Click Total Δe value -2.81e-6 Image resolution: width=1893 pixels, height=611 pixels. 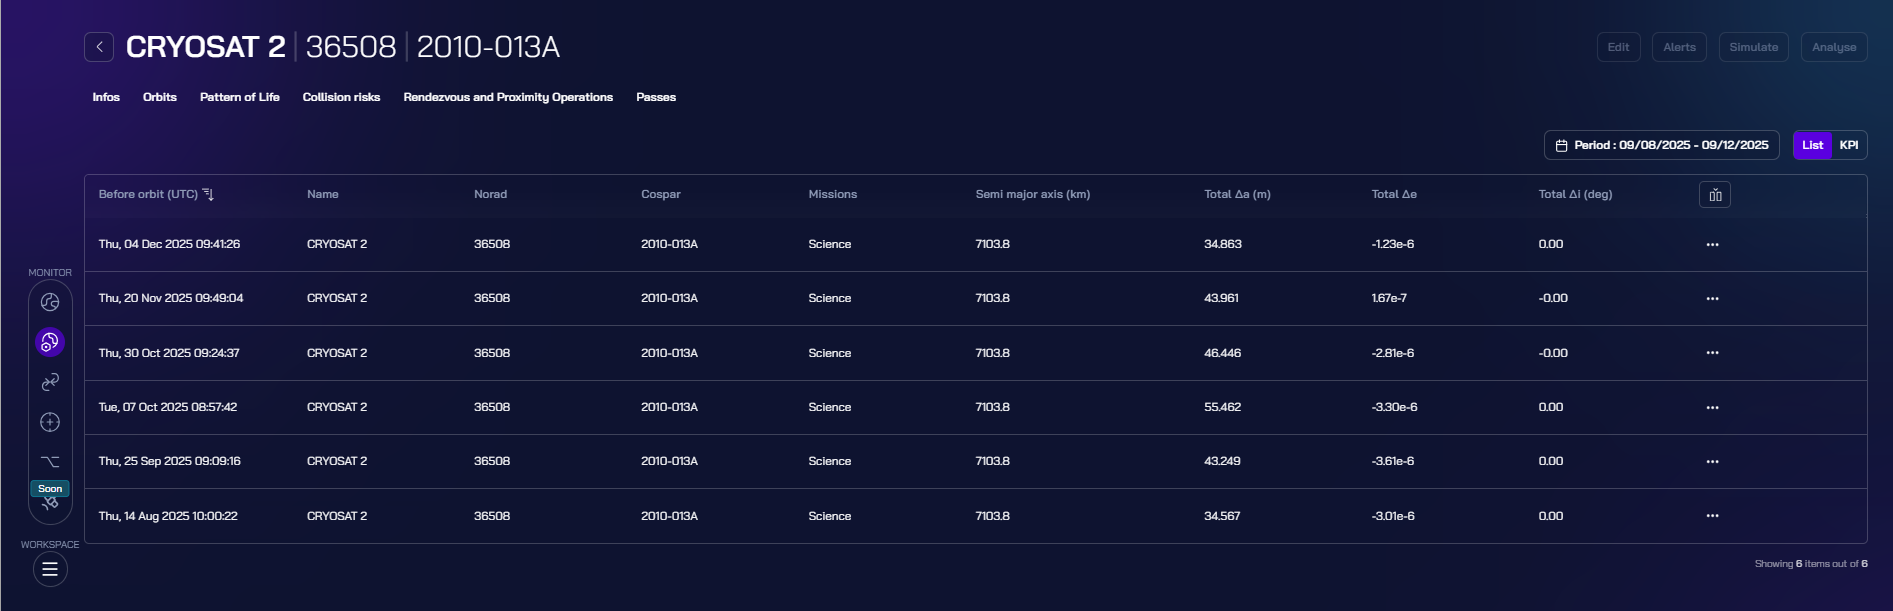1392,353
